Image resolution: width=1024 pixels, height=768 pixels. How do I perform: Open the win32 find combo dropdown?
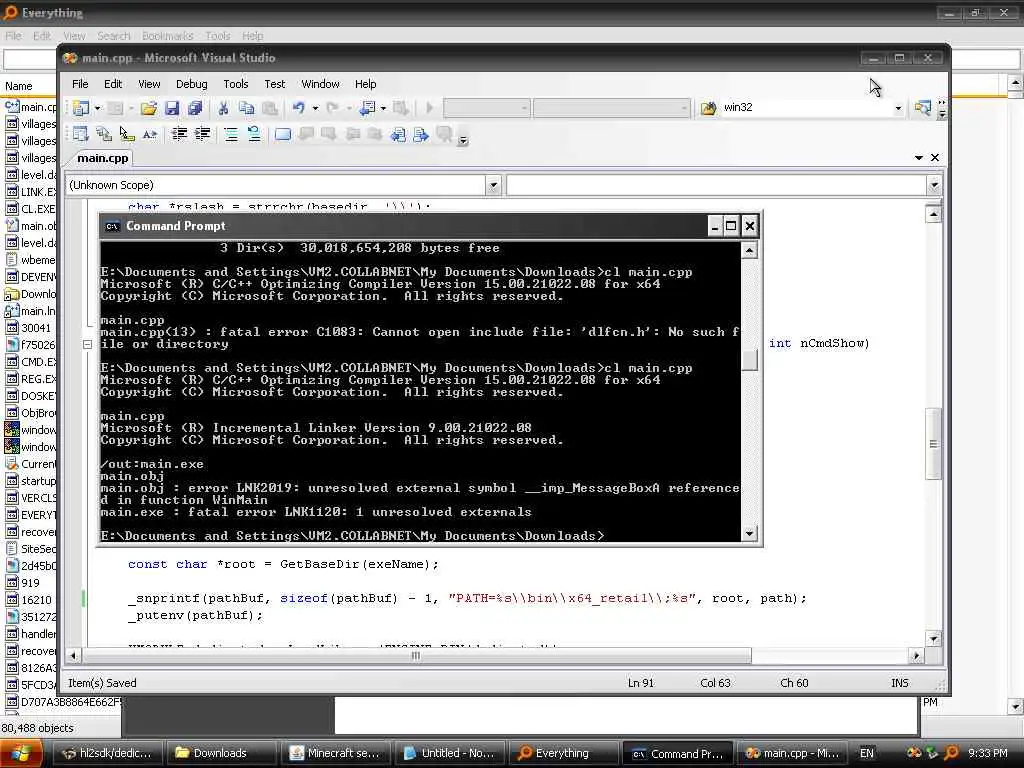[899, 108]
